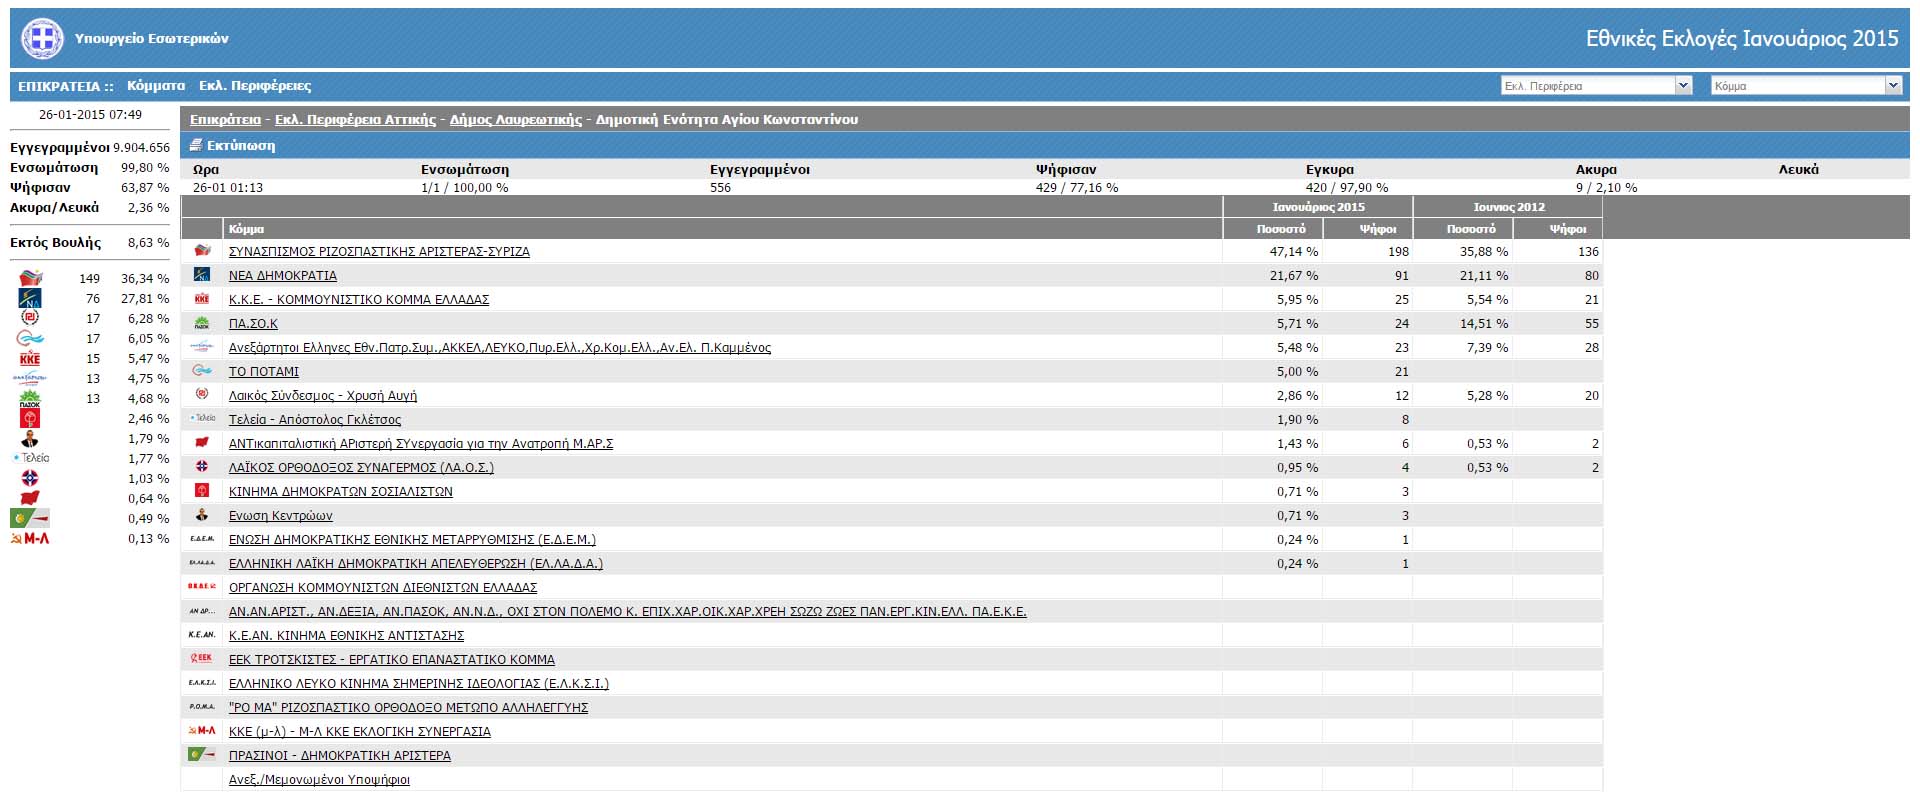The height and width of the screenshot is (807, 1920).
Task: Open the Λαϊκός Σύνδεσμος - Χρυσή Αυγή party link
Action: pos(323,396)
